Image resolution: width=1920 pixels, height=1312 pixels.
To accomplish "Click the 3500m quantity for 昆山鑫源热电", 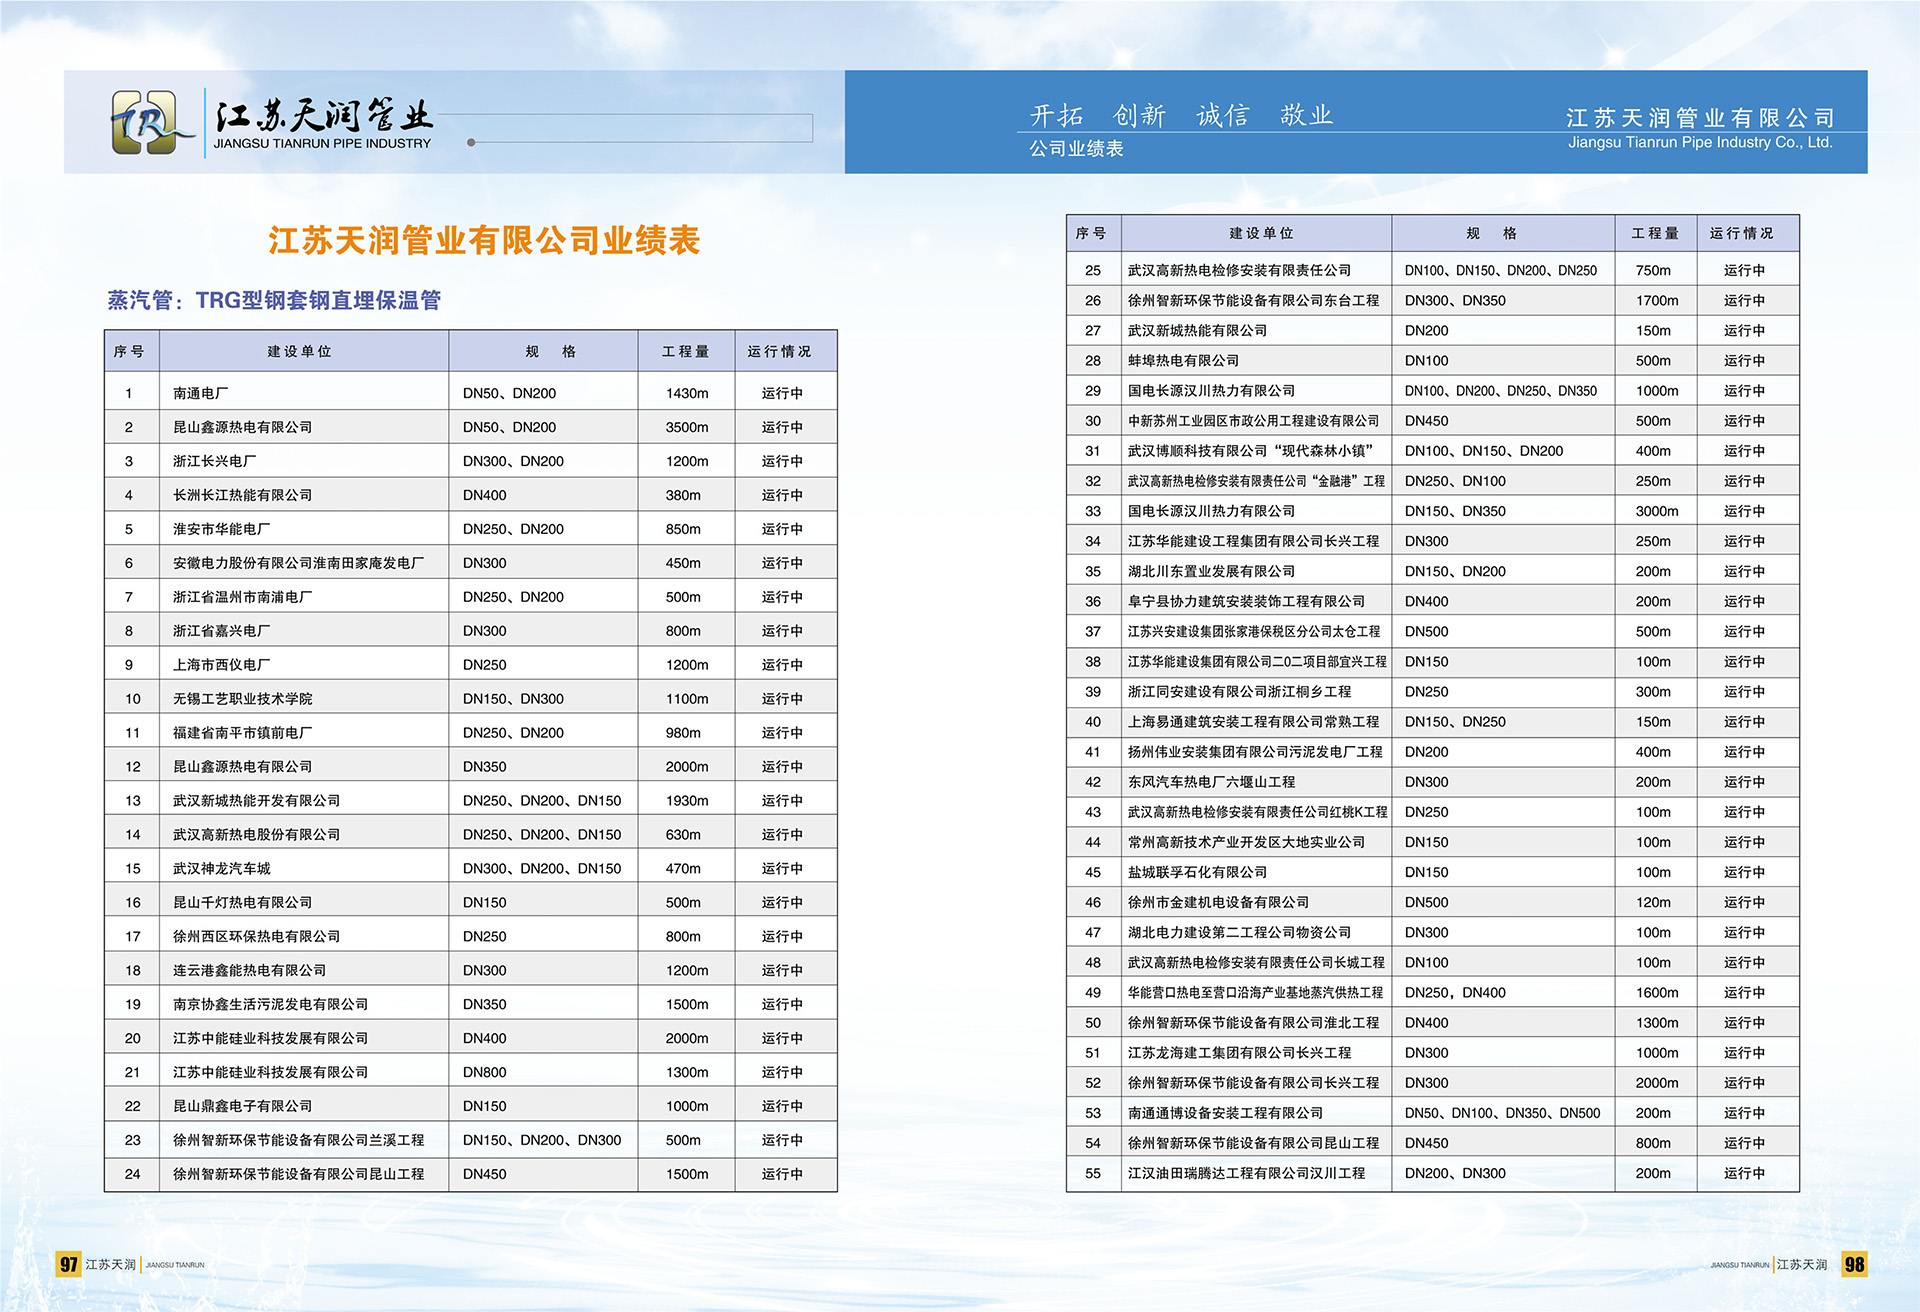I will [x=686, y=427].
